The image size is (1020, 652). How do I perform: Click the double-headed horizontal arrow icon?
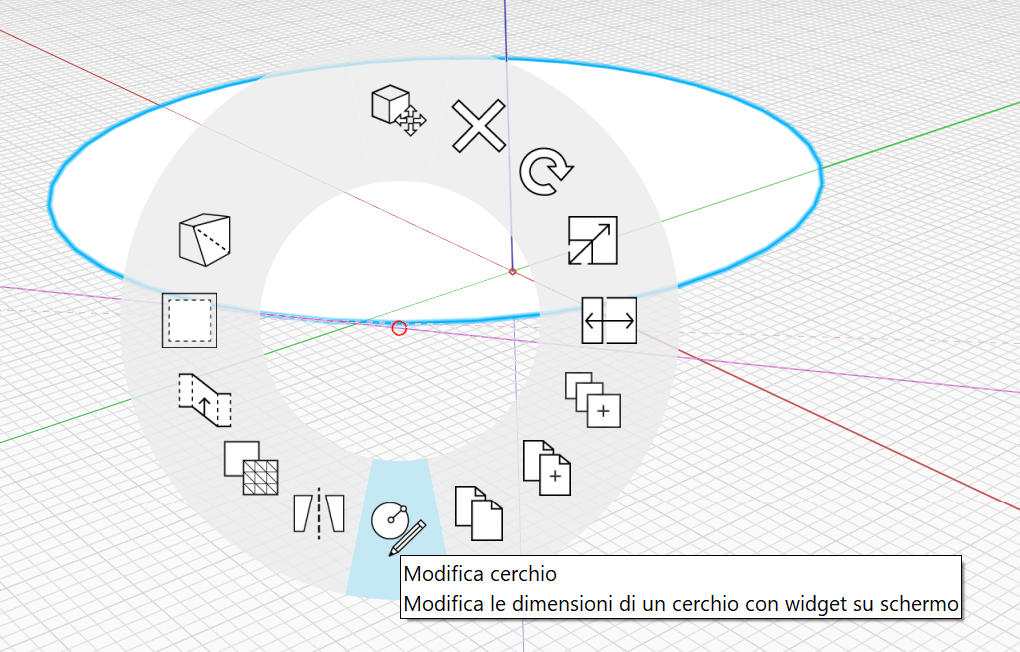609,320
